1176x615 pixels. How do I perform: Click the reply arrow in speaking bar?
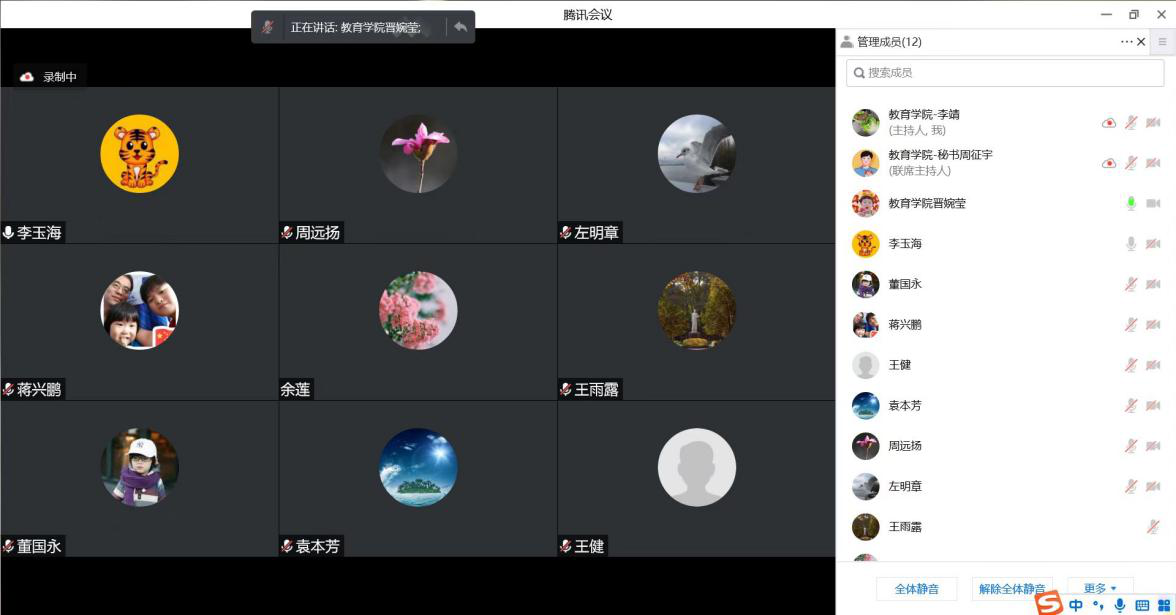[460, 27]
